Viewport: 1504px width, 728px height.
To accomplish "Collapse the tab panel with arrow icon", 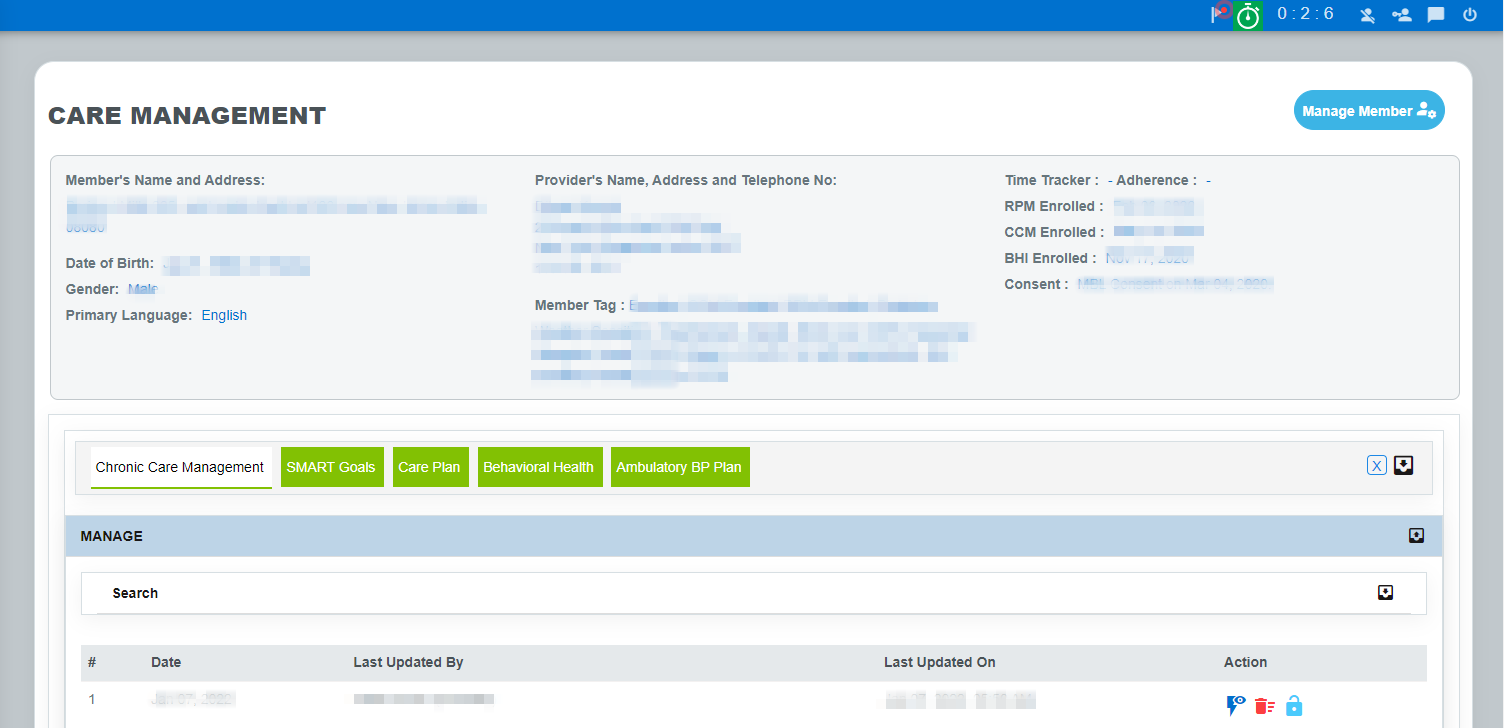I will coord(1404,465).
